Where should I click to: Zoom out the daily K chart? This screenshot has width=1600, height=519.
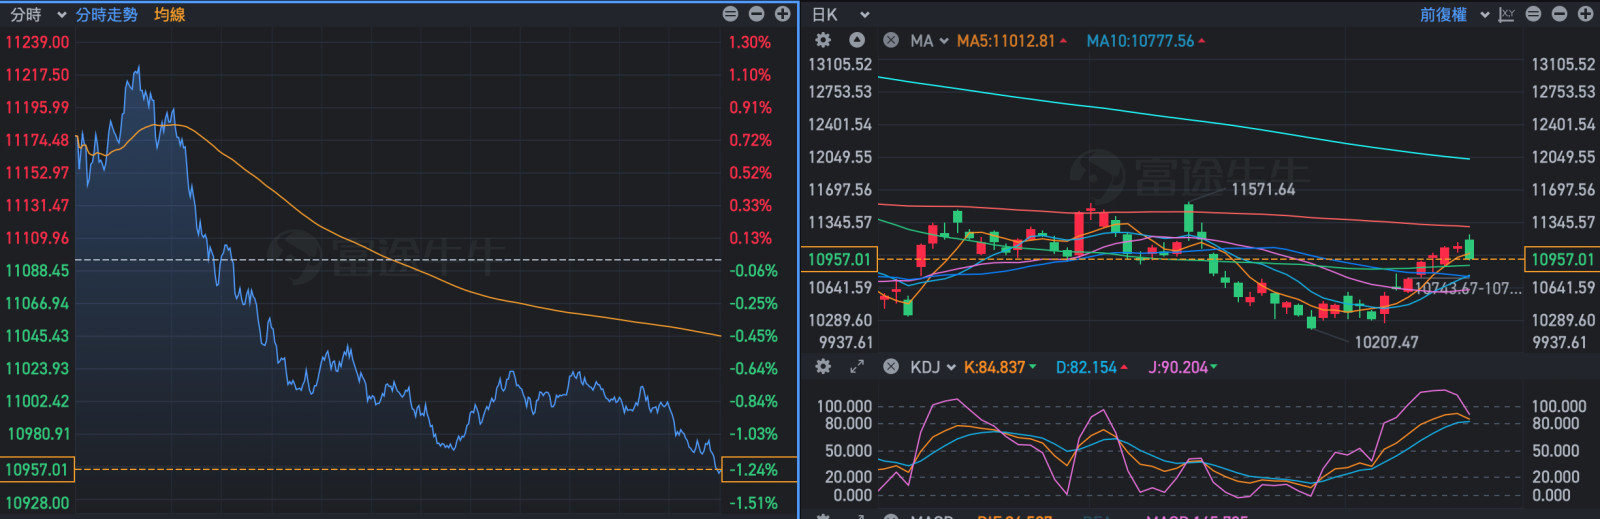1559,14
